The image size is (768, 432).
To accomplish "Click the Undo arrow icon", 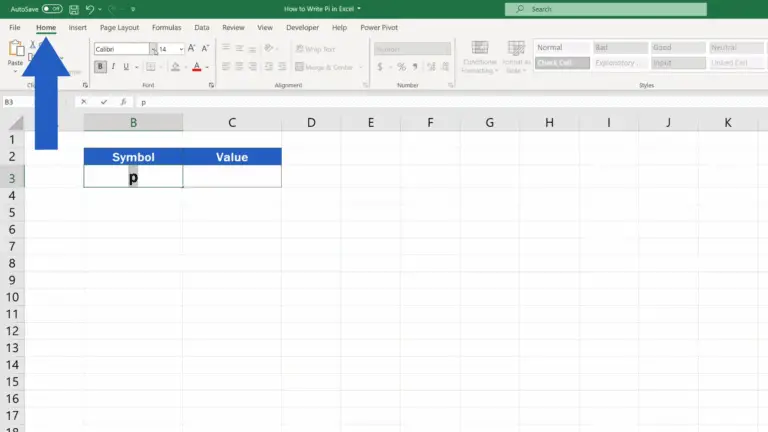I will coord(92,9).
